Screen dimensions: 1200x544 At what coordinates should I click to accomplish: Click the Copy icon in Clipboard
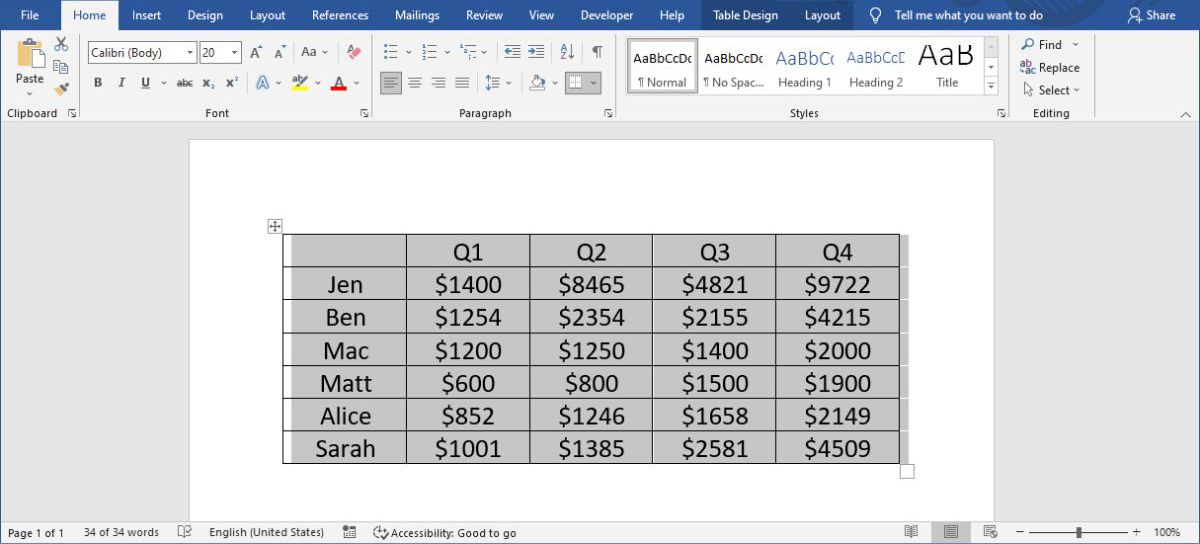pos(61,66)
